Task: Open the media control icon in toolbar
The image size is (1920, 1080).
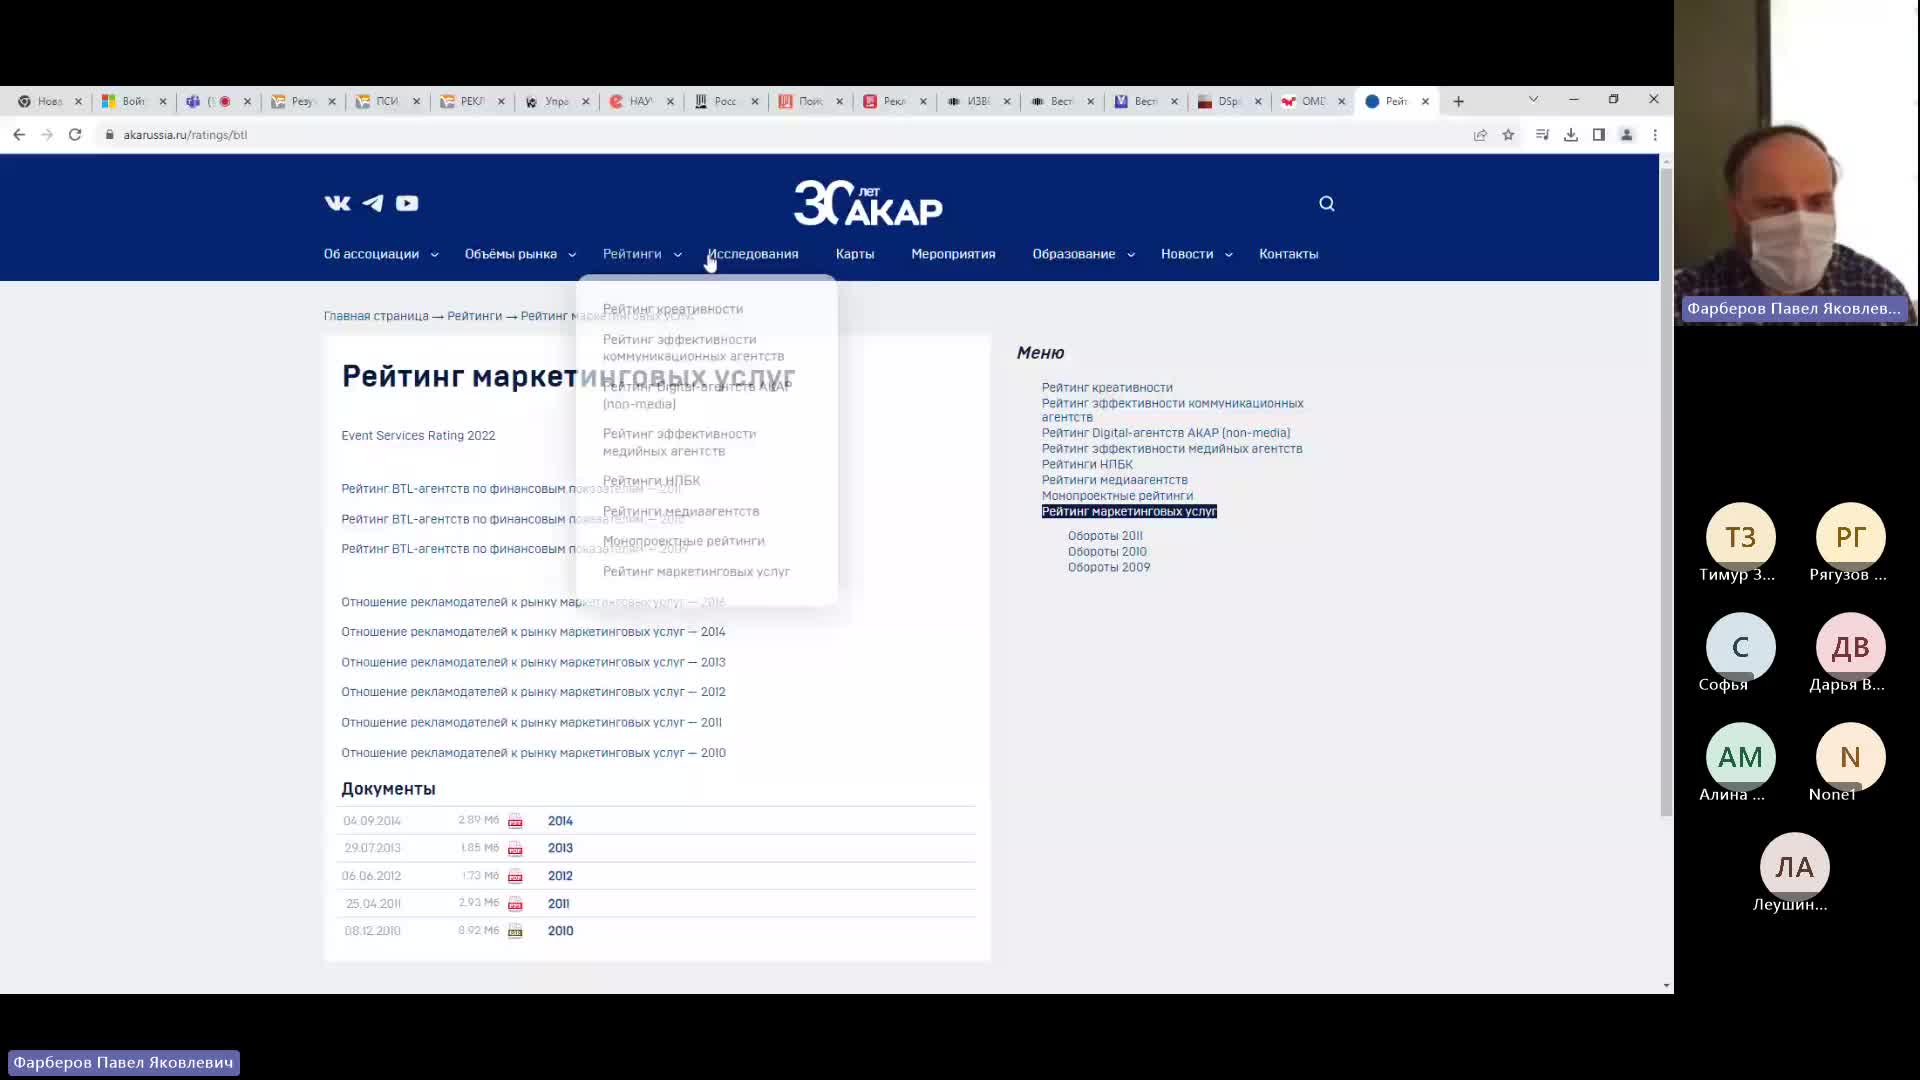Action: (x=1542, y=135)
